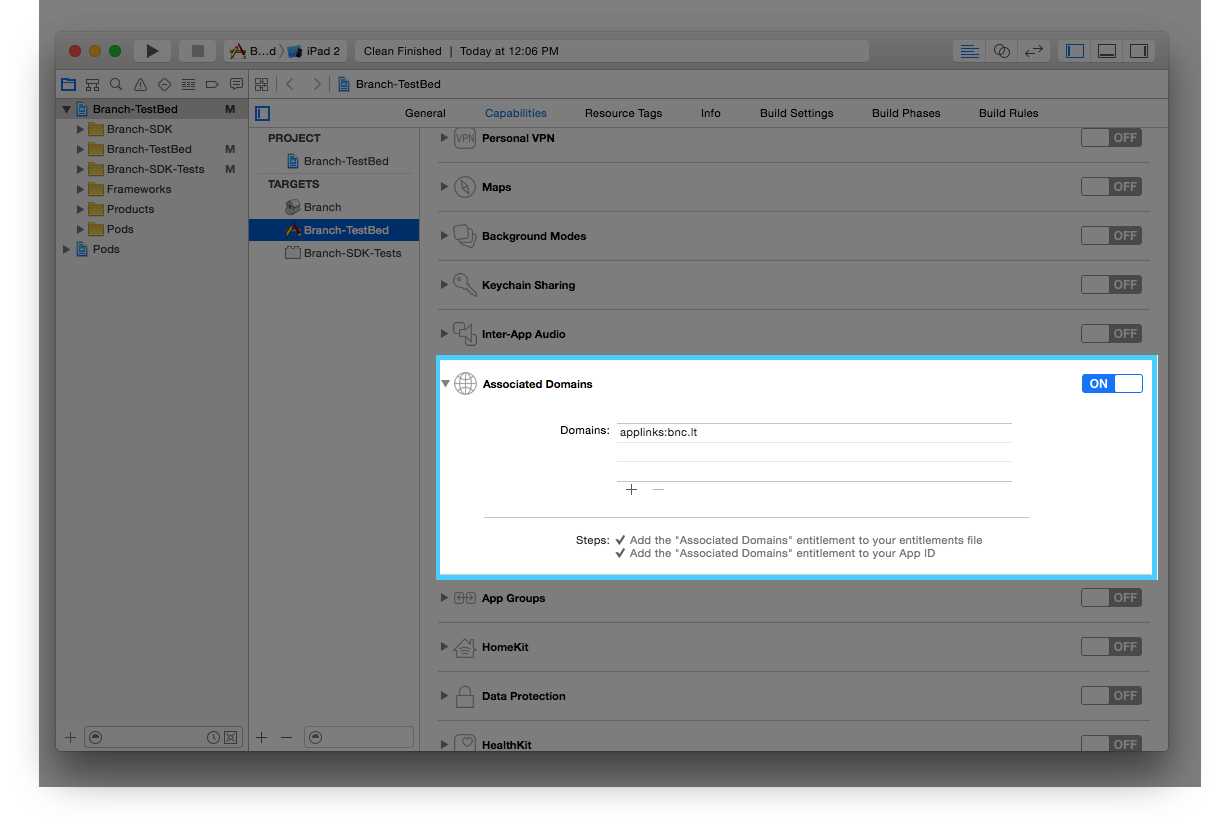Image resolution: width=1224 pixels, height=831 pixels.
Task: Stop the running build
Action: (197, 51)
